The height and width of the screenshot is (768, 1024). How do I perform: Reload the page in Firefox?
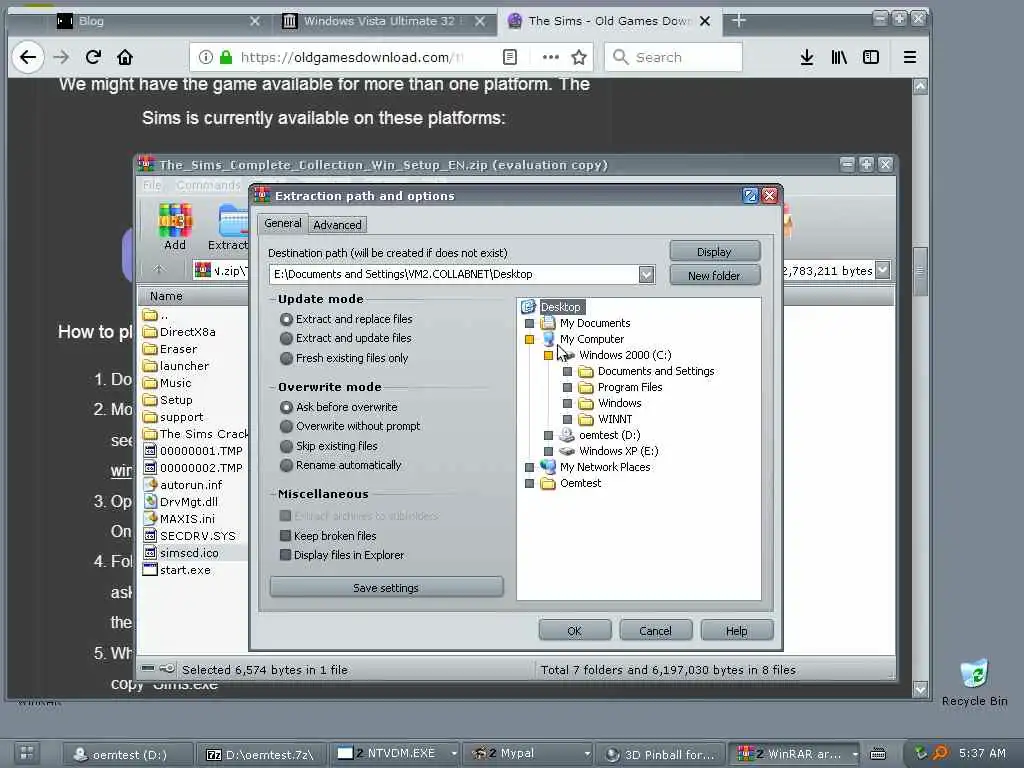click(93, 57)
